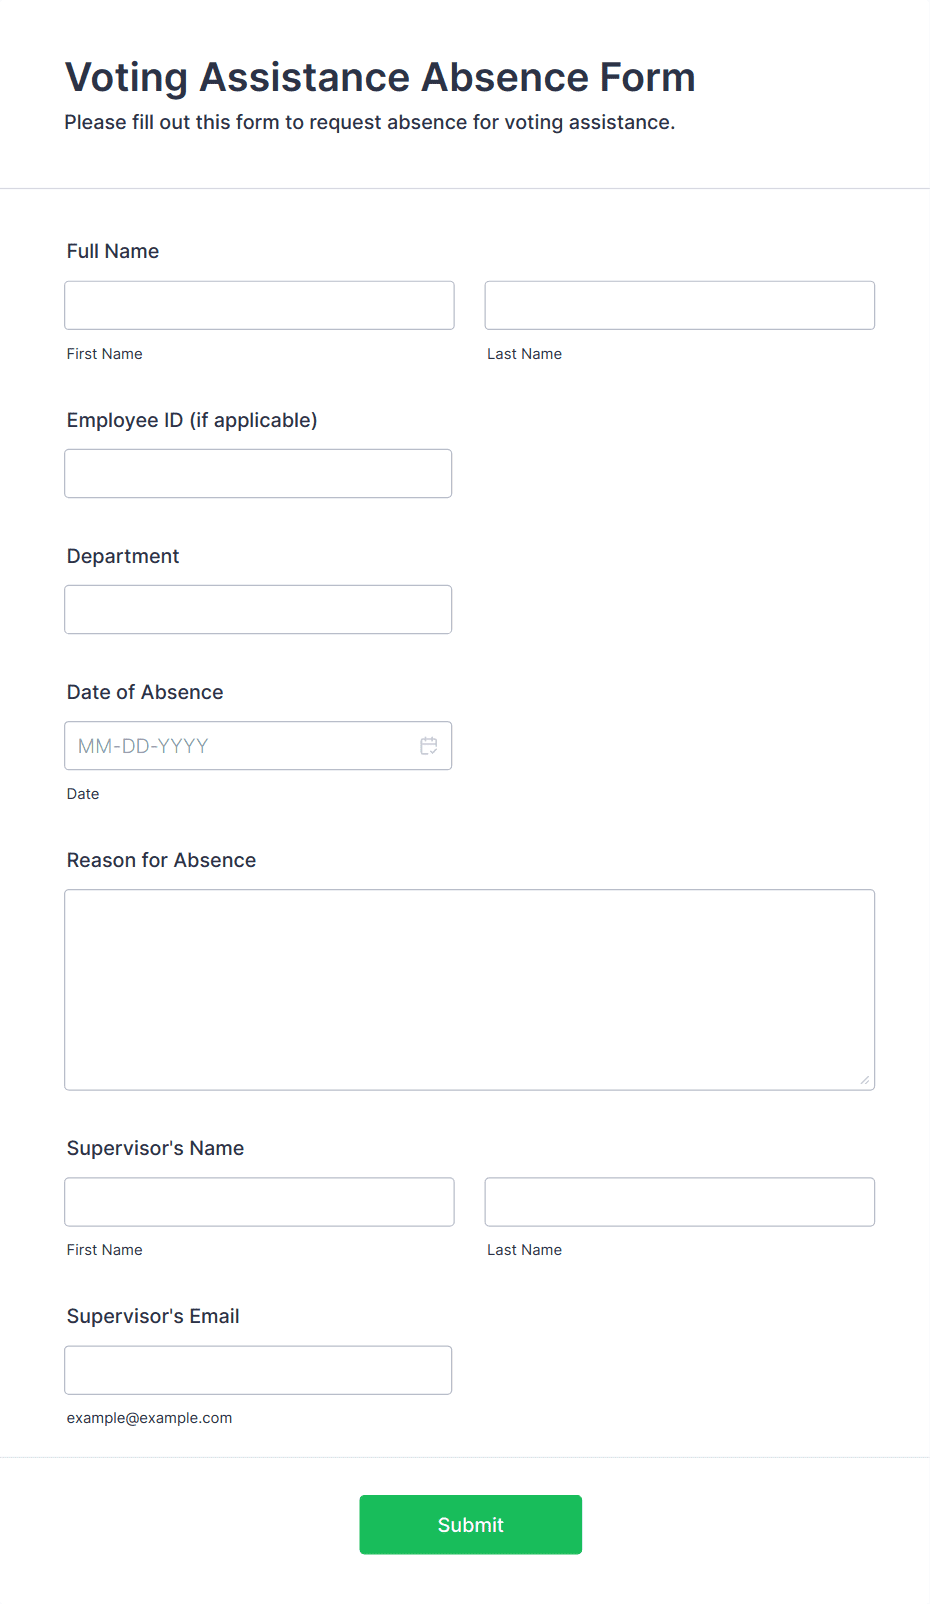Click the Voting Assistance Absence Form heading
Image resolution: width=930 pixels, height=1604 pixels.
coord(380,77)
